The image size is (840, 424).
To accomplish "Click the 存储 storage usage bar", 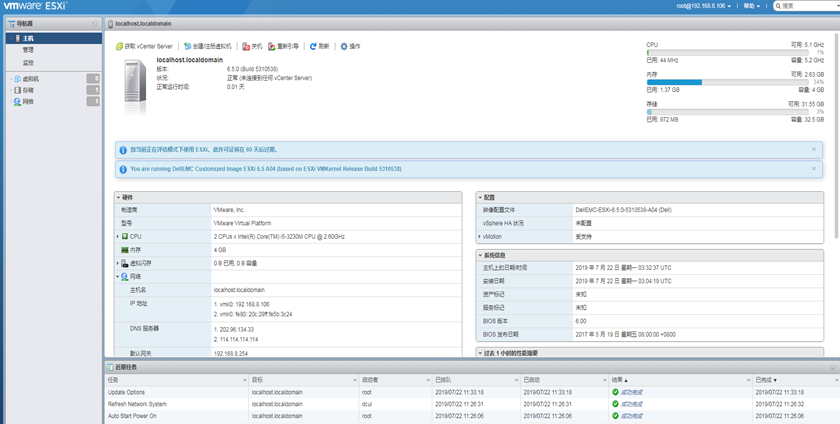I will pyautogui.click(x=728, y=111).
